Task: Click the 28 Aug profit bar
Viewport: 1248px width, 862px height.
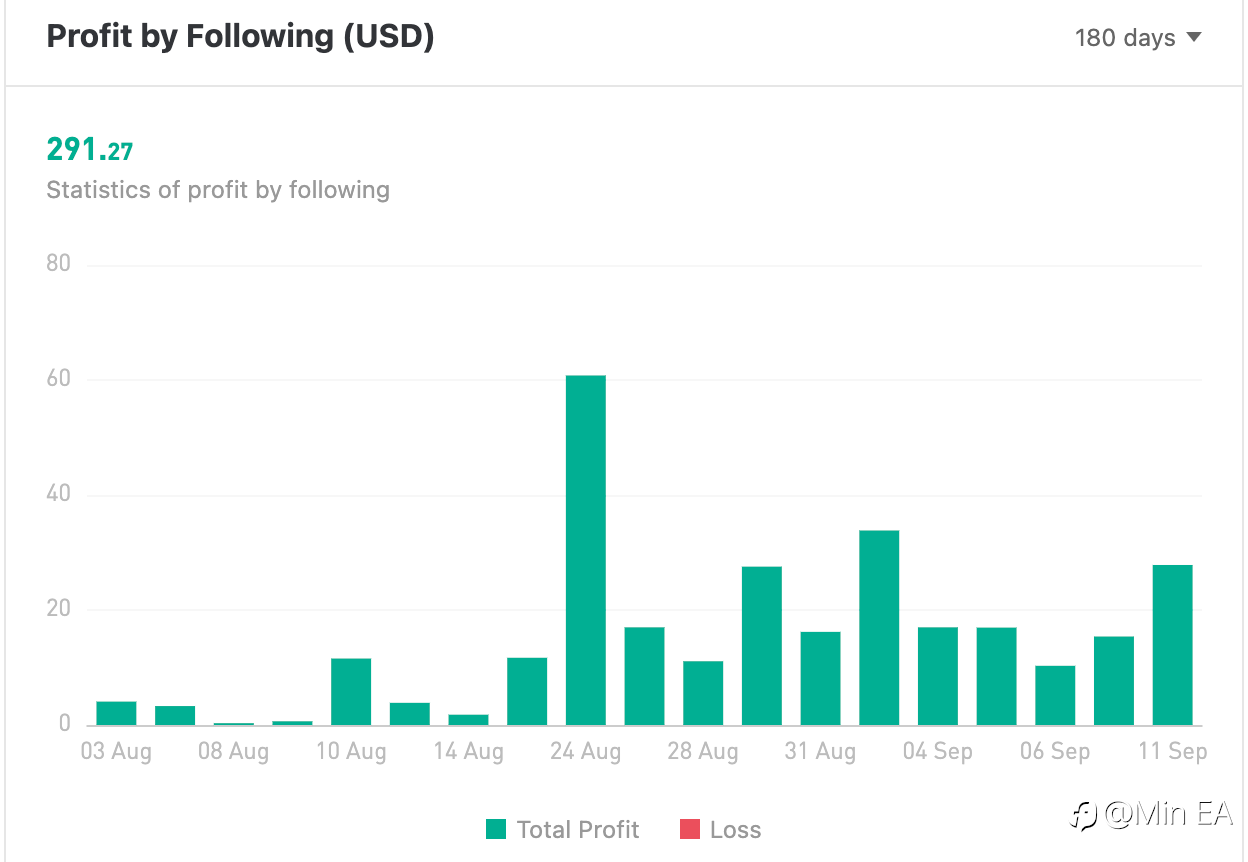Action: coord(703,693)
